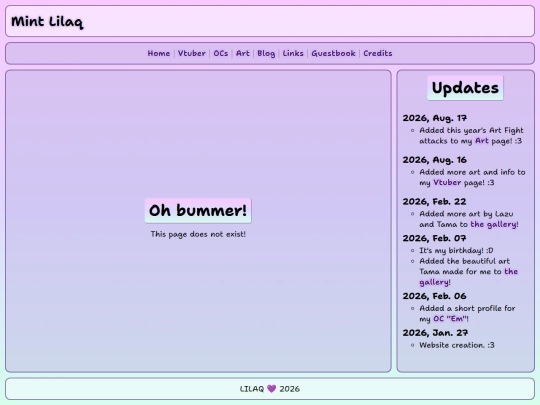The height and width of the screenshot is (405, 540).
Task: Go to the Credits nav link
Action: click(378, 53)
